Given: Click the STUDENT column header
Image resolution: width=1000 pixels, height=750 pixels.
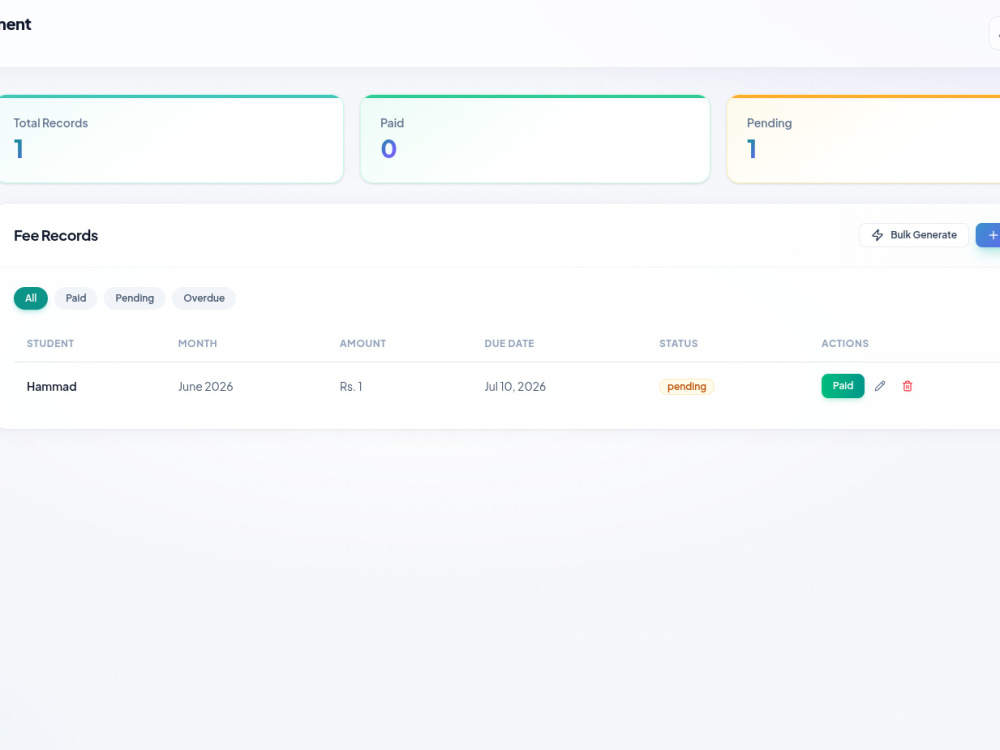Looking at the screenshot, I should [50, 343].
